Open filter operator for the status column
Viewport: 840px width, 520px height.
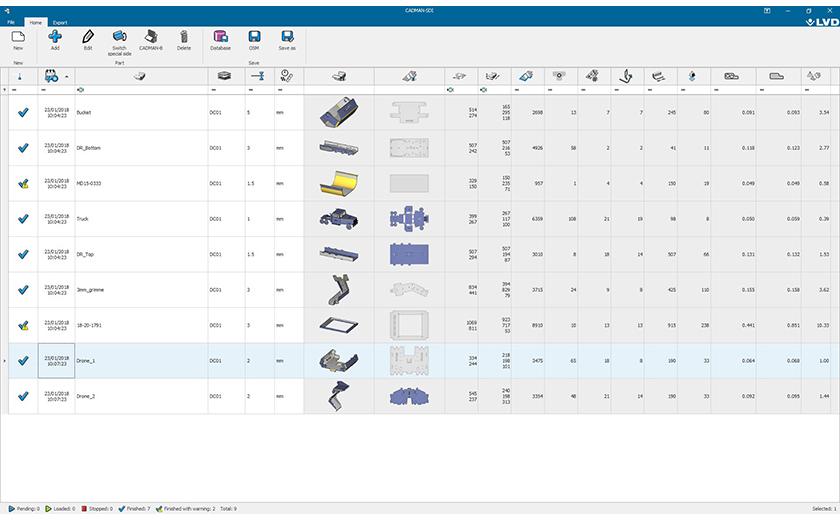coord(14,90)
